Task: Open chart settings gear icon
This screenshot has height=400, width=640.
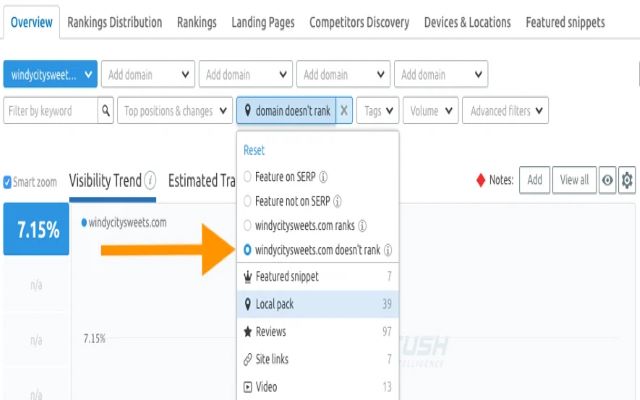Action: pos(627,180)
